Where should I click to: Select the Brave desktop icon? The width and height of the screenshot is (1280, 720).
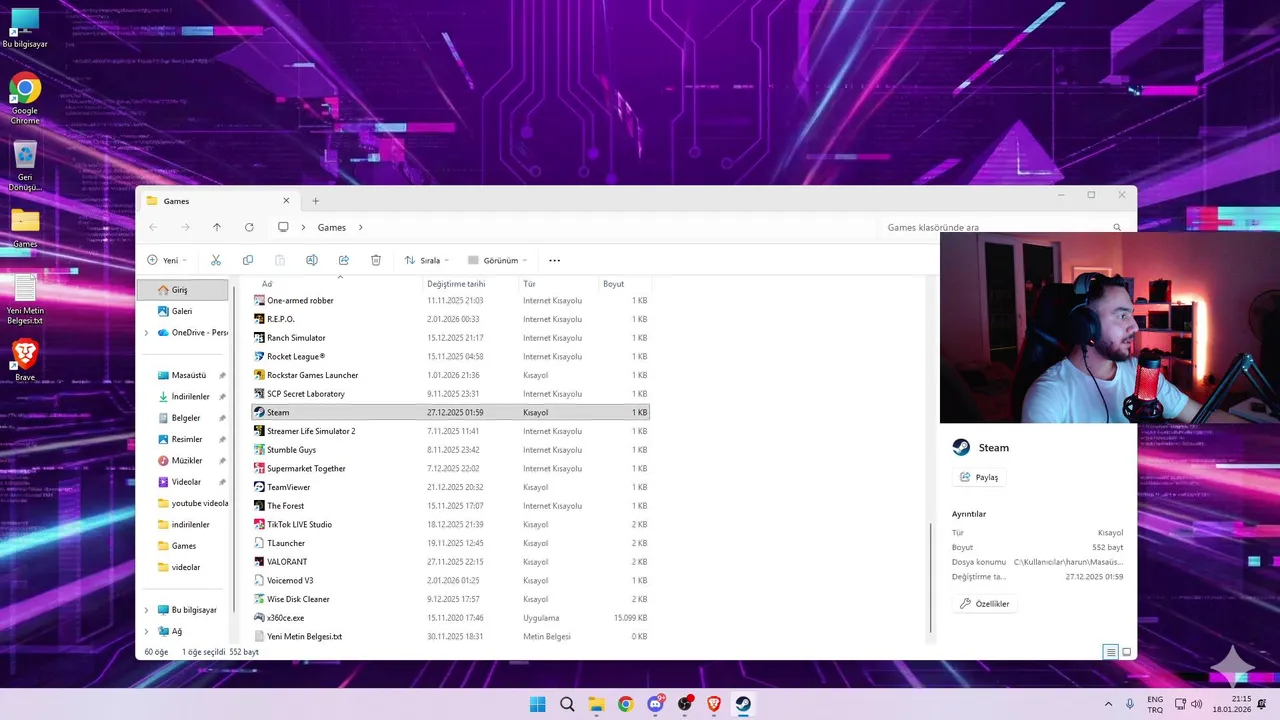pos(25,361)
